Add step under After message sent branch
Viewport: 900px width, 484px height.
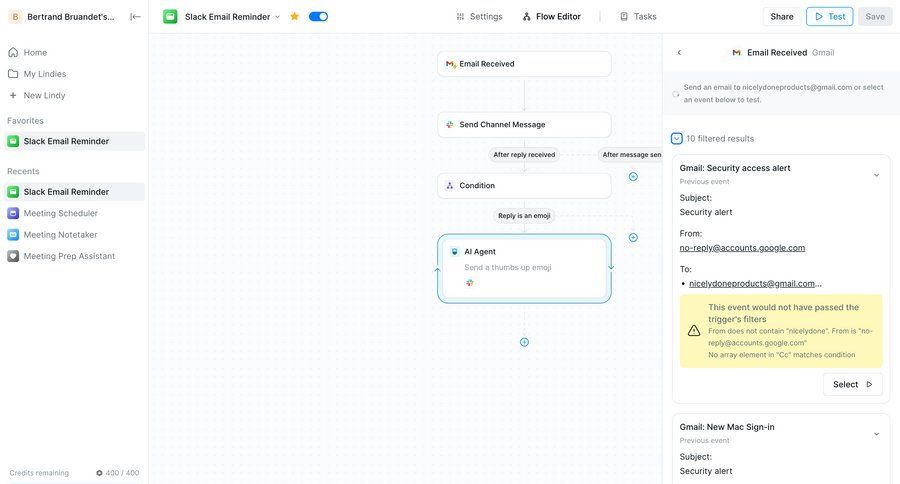coord(633,177)
